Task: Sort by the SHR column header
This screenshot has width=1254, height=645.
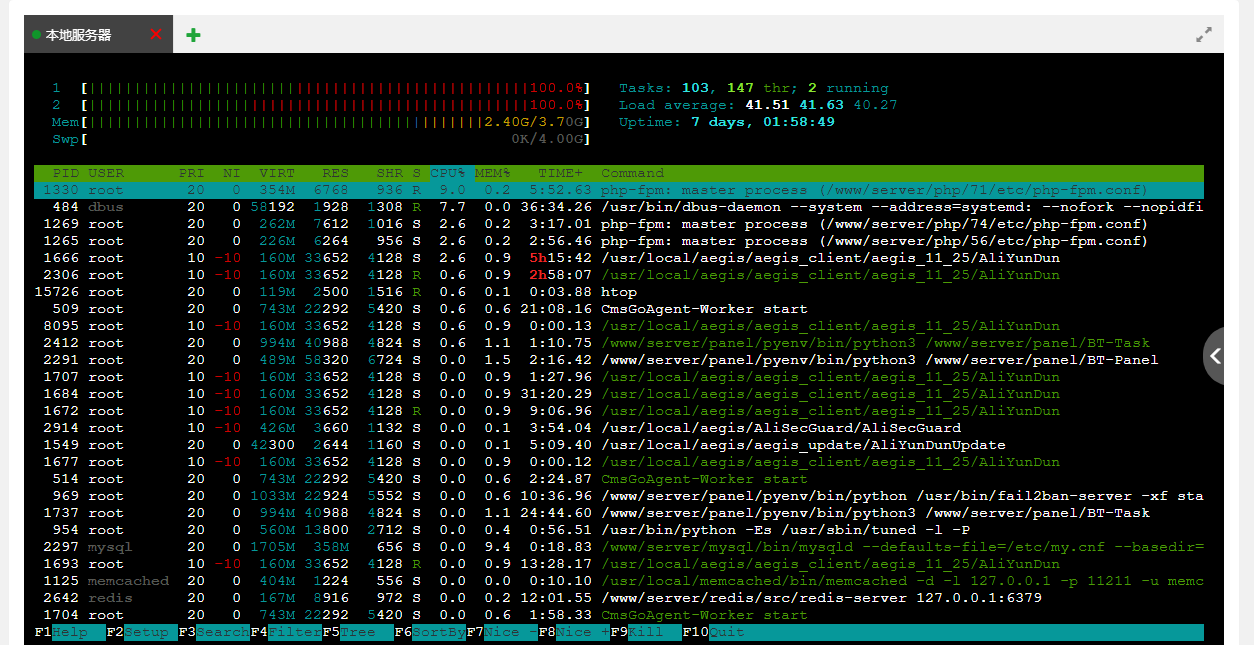Action: (x=390, y=173)
